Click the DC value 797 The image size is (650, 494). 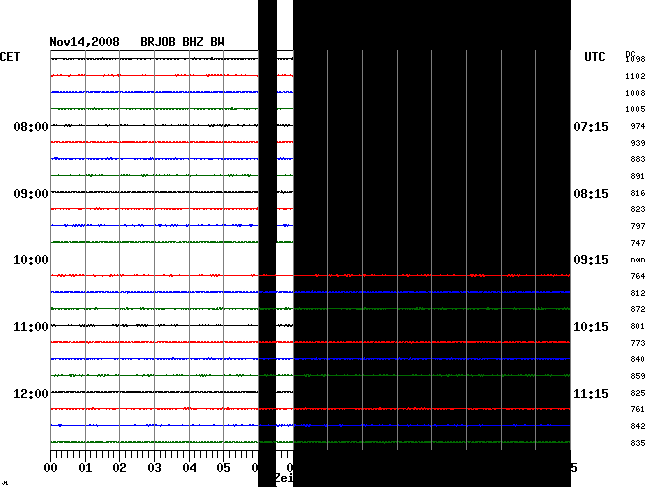(638, 226)
